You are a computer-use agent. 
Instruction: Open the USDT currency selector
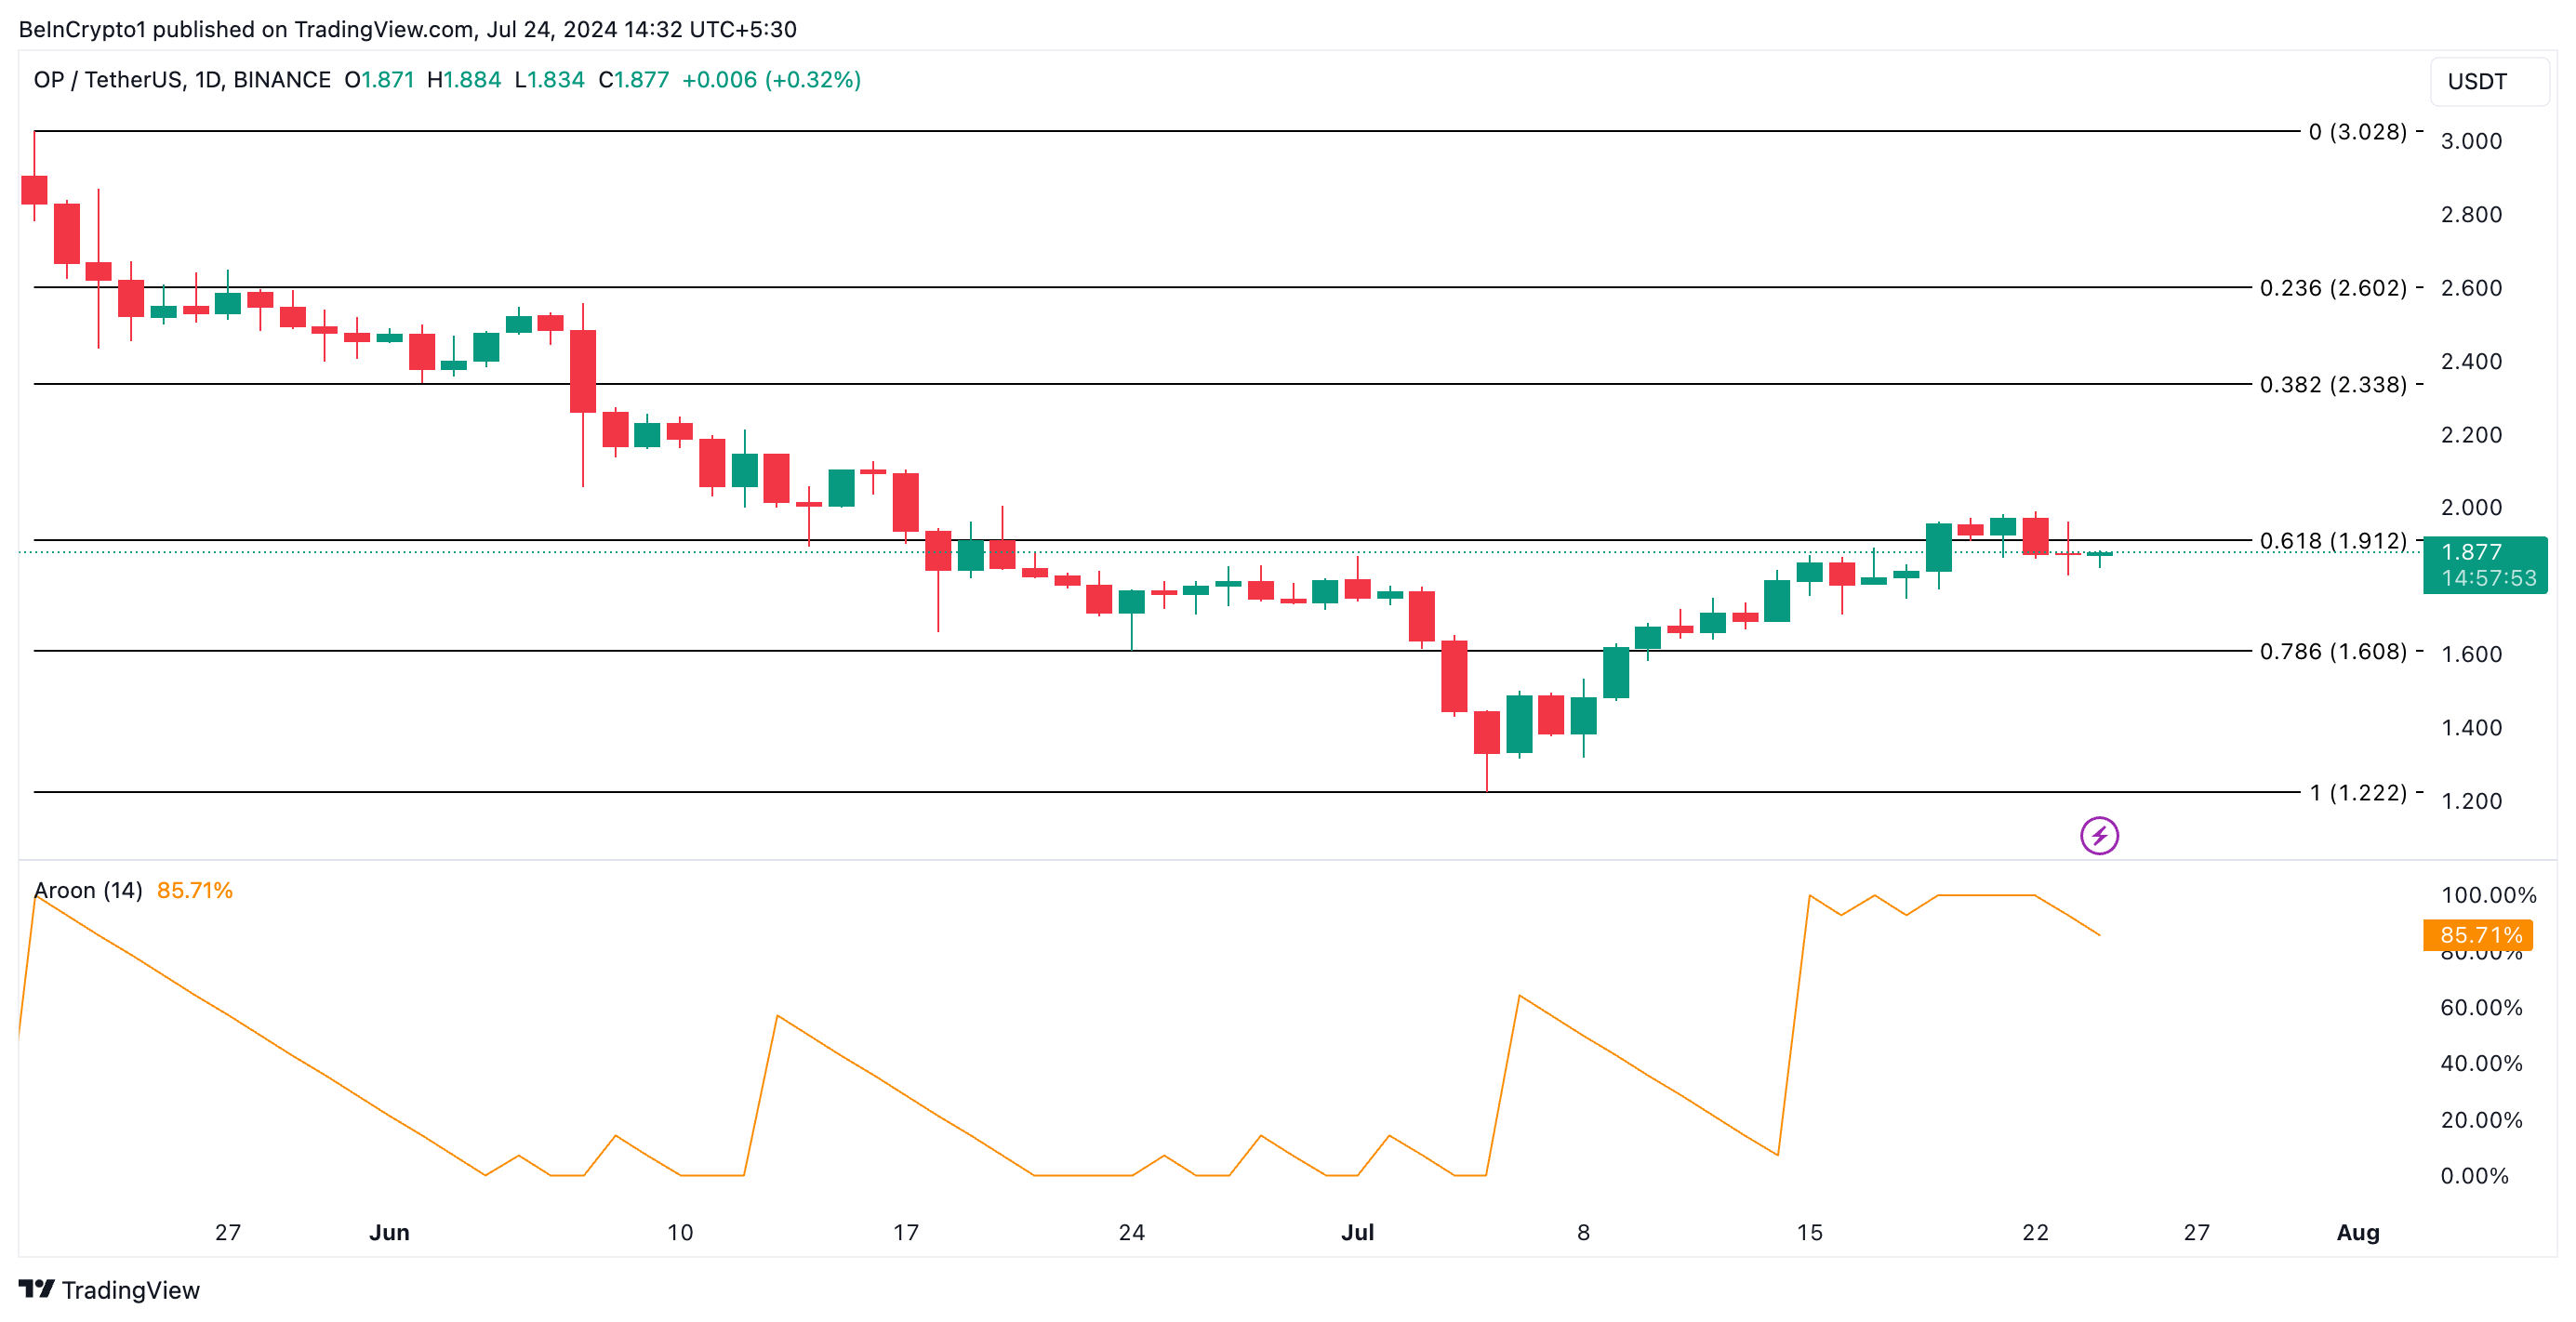[2488, 81]
